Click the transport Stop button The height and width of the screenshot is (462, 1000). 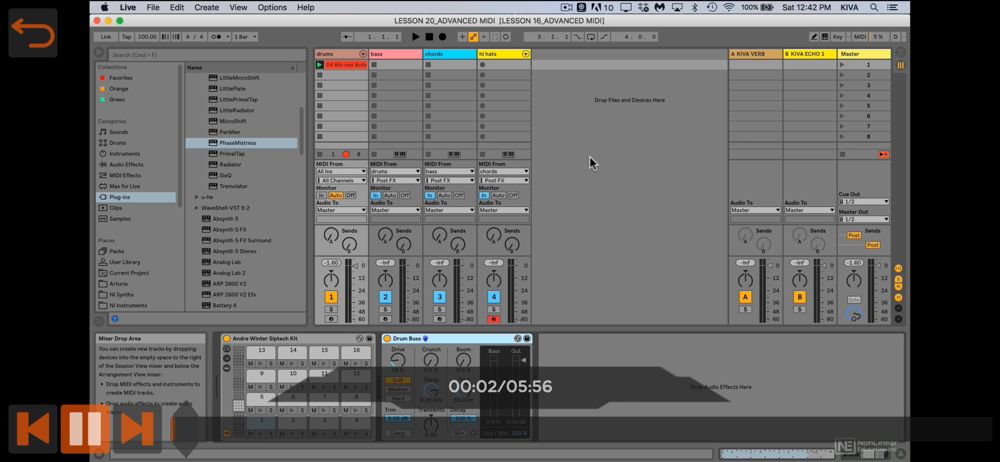429,37
